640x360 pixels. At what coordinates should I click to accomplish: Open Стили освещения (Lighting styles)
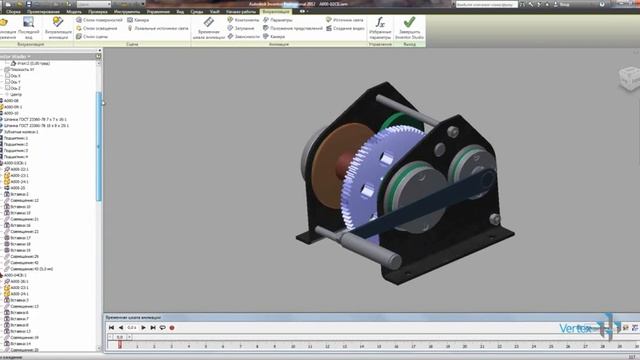97,28
